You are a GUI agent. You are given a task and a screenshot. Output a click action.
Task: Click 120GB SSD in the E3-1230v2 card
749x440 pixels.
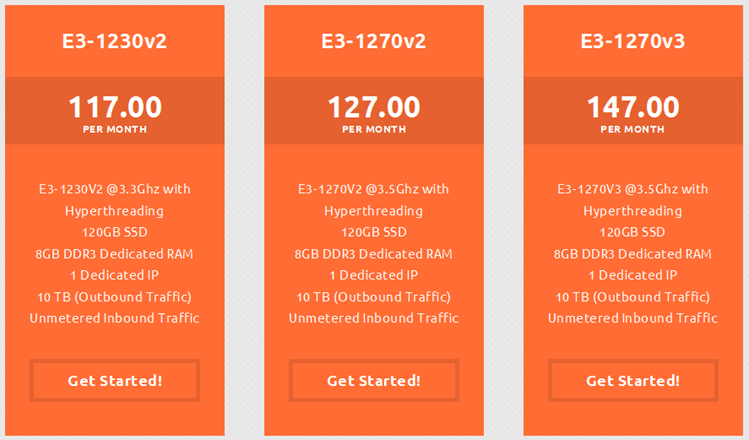tap(115, 232)
